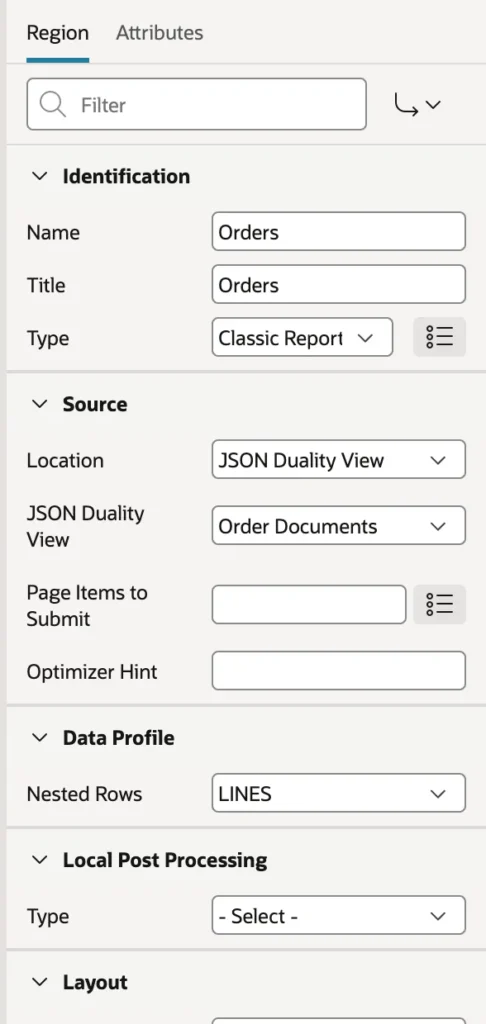Click the Name label
The width and height of the screenshot is (486, 1024).
click(x=53, y=232)
